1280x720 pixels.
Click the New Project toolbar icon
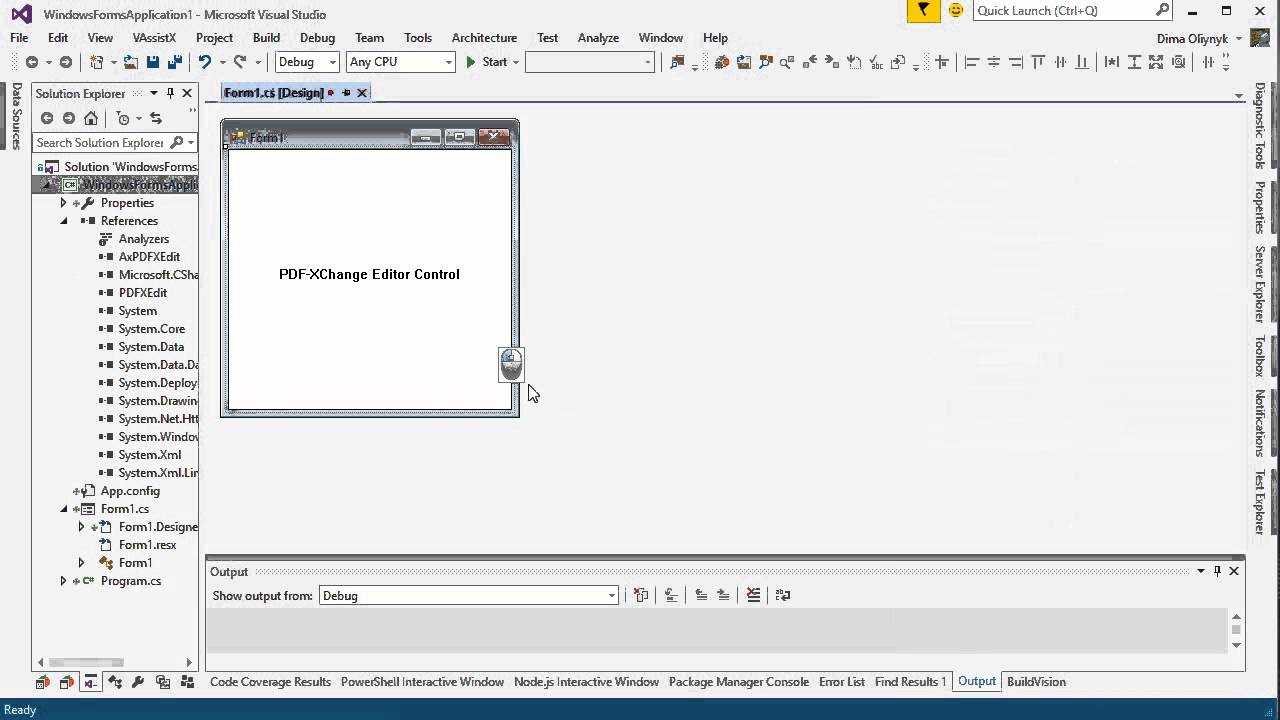click(97, 62)
